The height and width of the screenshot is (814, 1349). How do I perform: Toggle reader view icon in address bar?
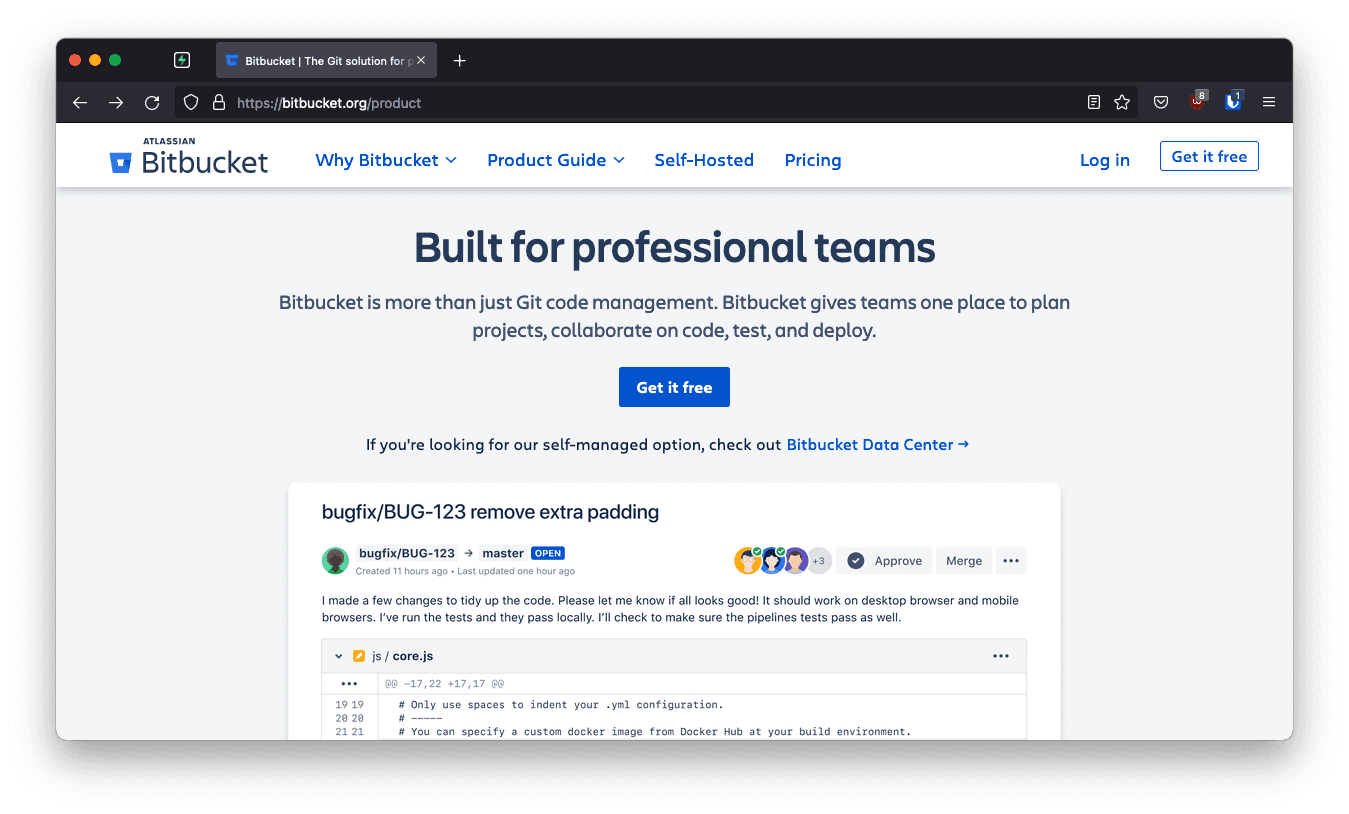click(1094, 102)
